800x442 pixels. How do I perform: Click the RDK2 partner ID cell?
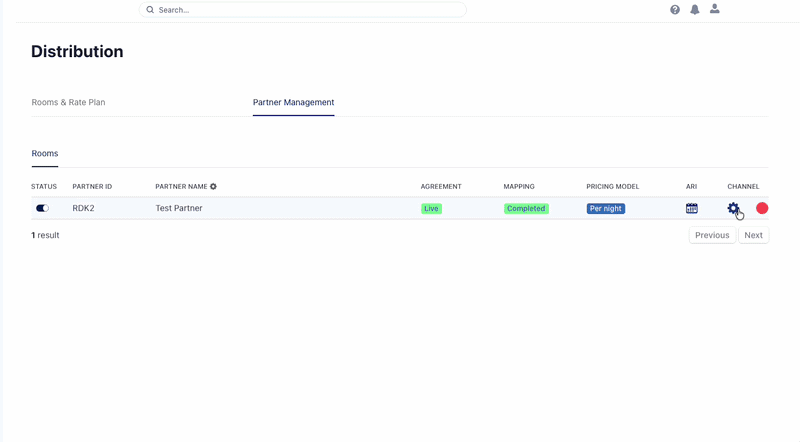click(x=83, y=208)
